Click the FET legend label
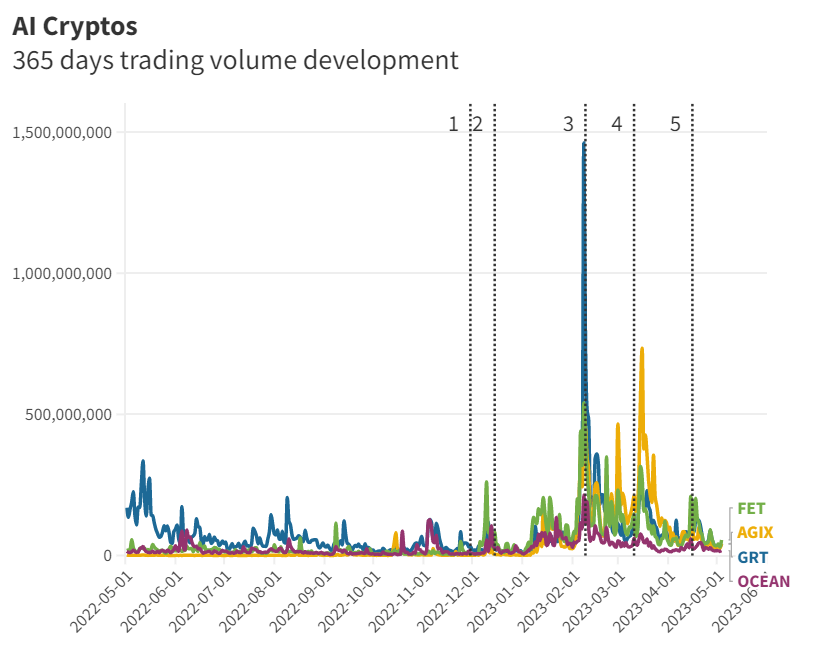This screenshot has width=837, height=650. coord(750,508)
